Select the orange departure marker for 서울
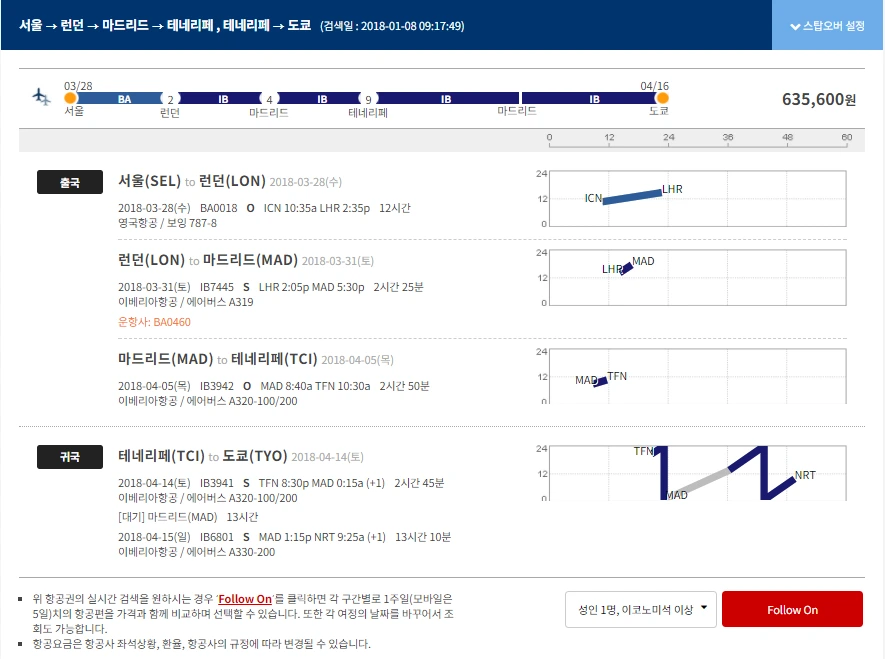This screenshot has height=659, width=885. click(68, 99)
